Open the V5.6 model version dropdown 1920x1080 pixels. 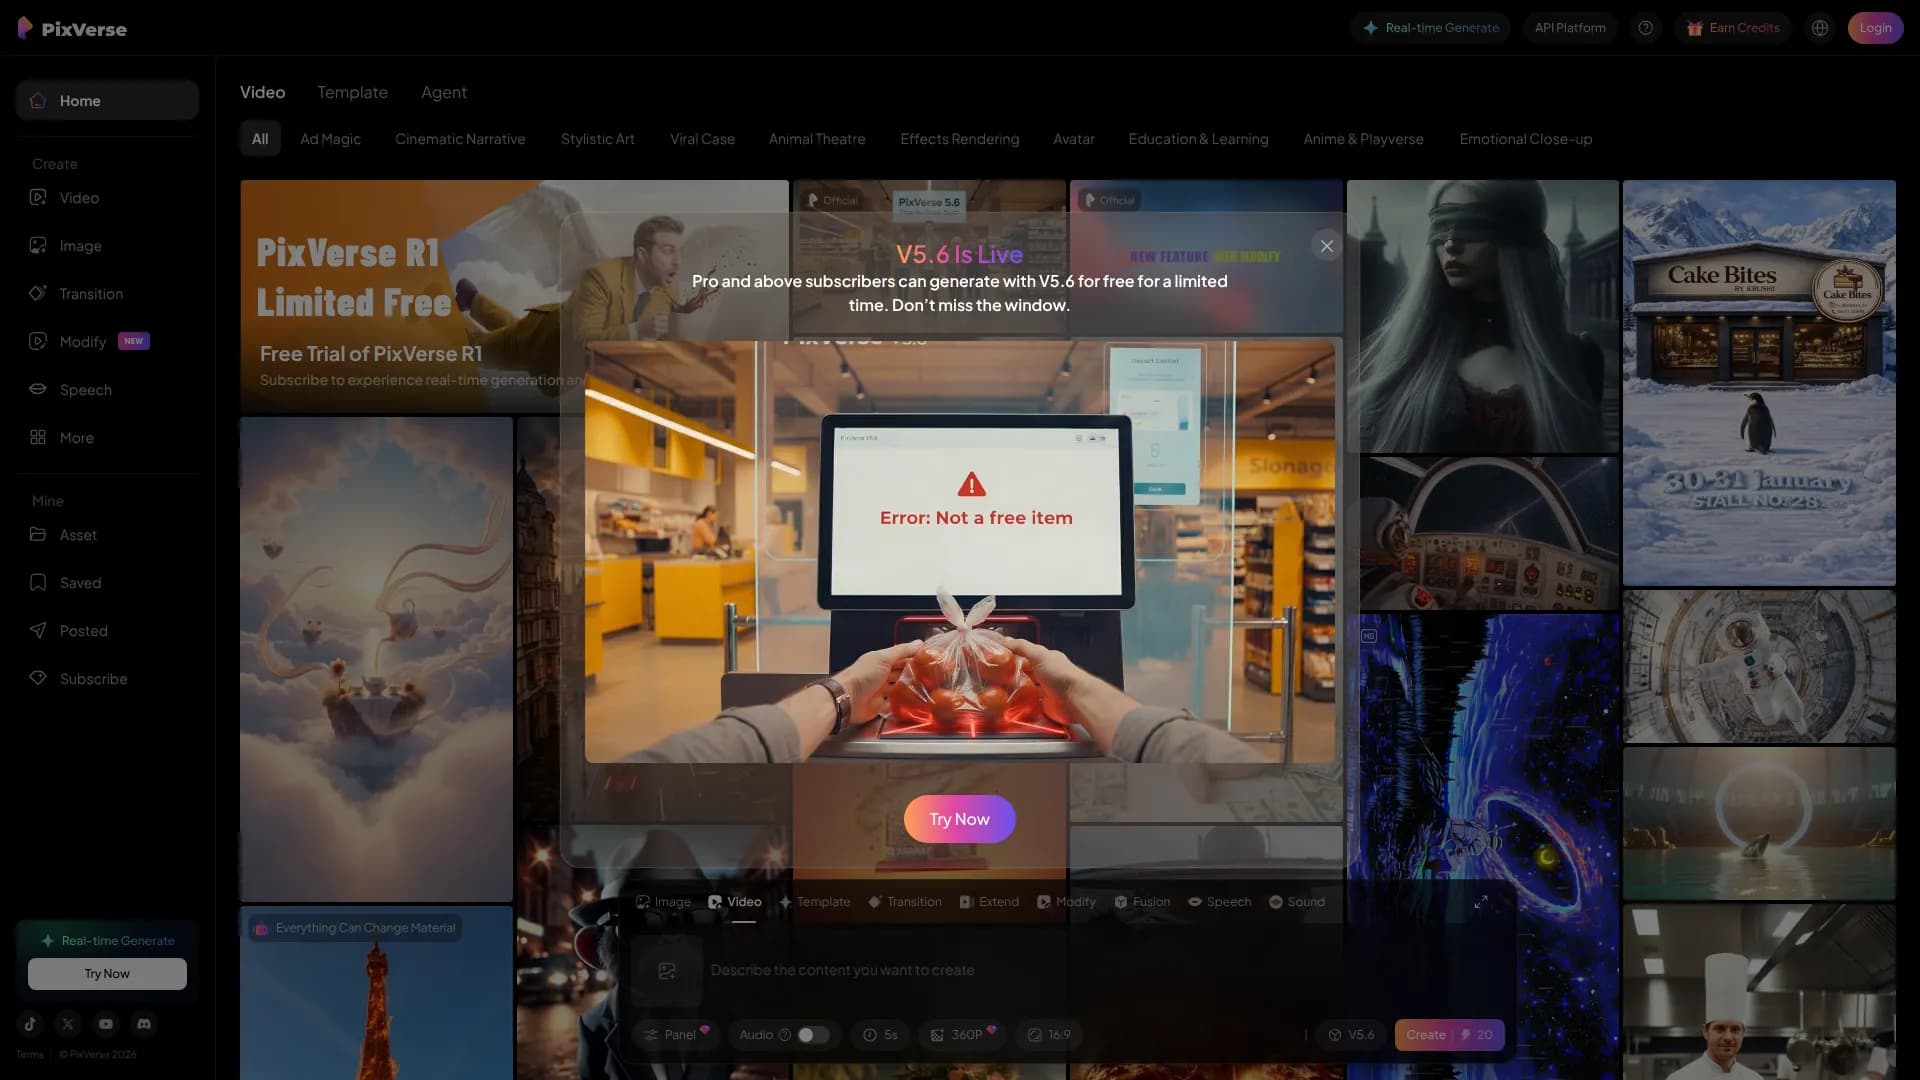click(x=1351, y=1035)
